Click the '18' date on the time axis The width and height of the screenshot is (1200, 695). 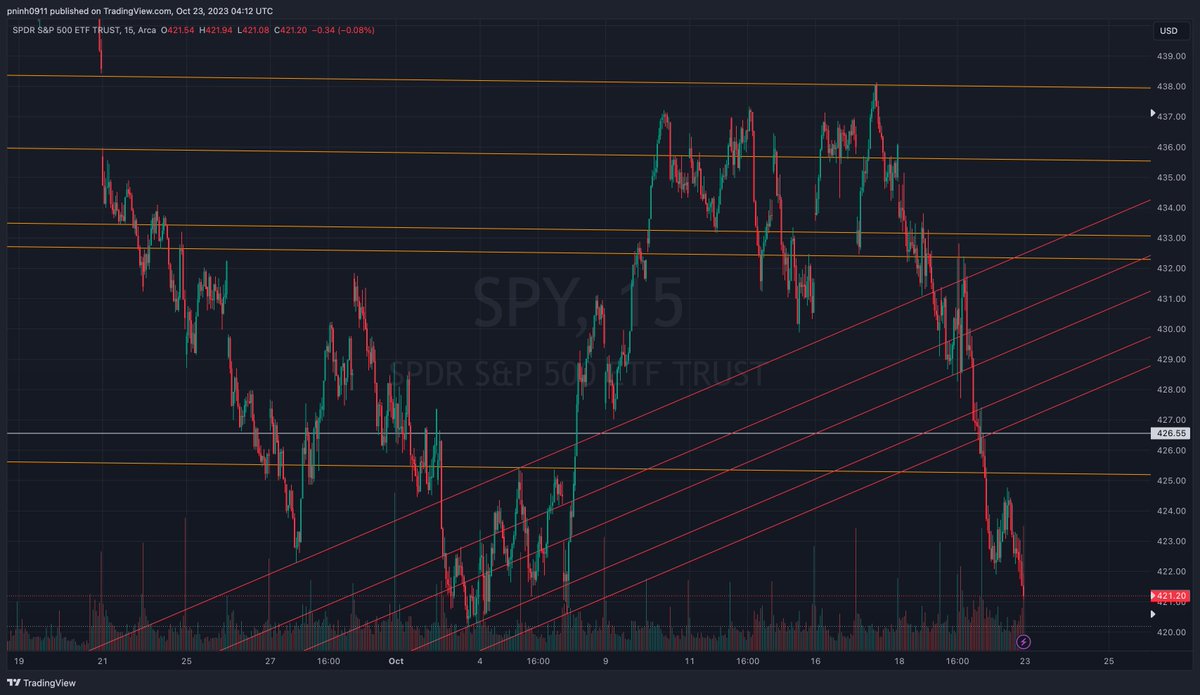point(899,661)
